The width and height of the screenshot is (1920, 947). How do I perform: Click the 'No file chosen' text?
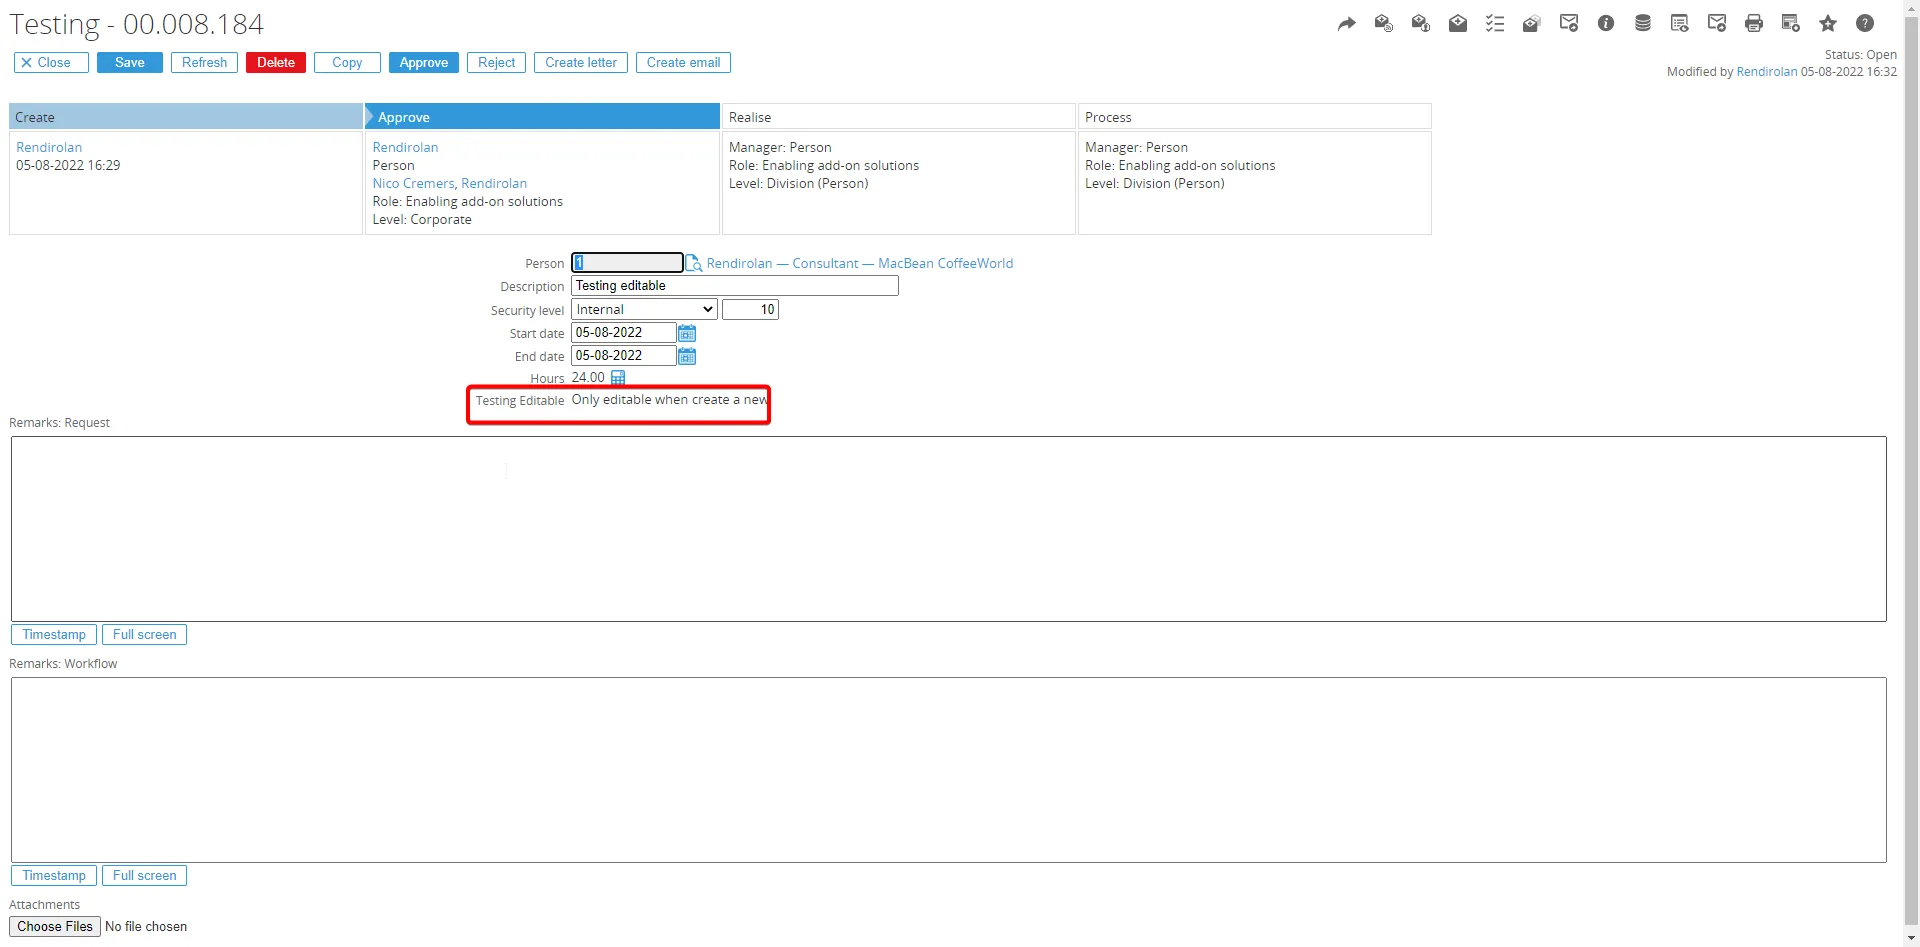pos(146,927)
